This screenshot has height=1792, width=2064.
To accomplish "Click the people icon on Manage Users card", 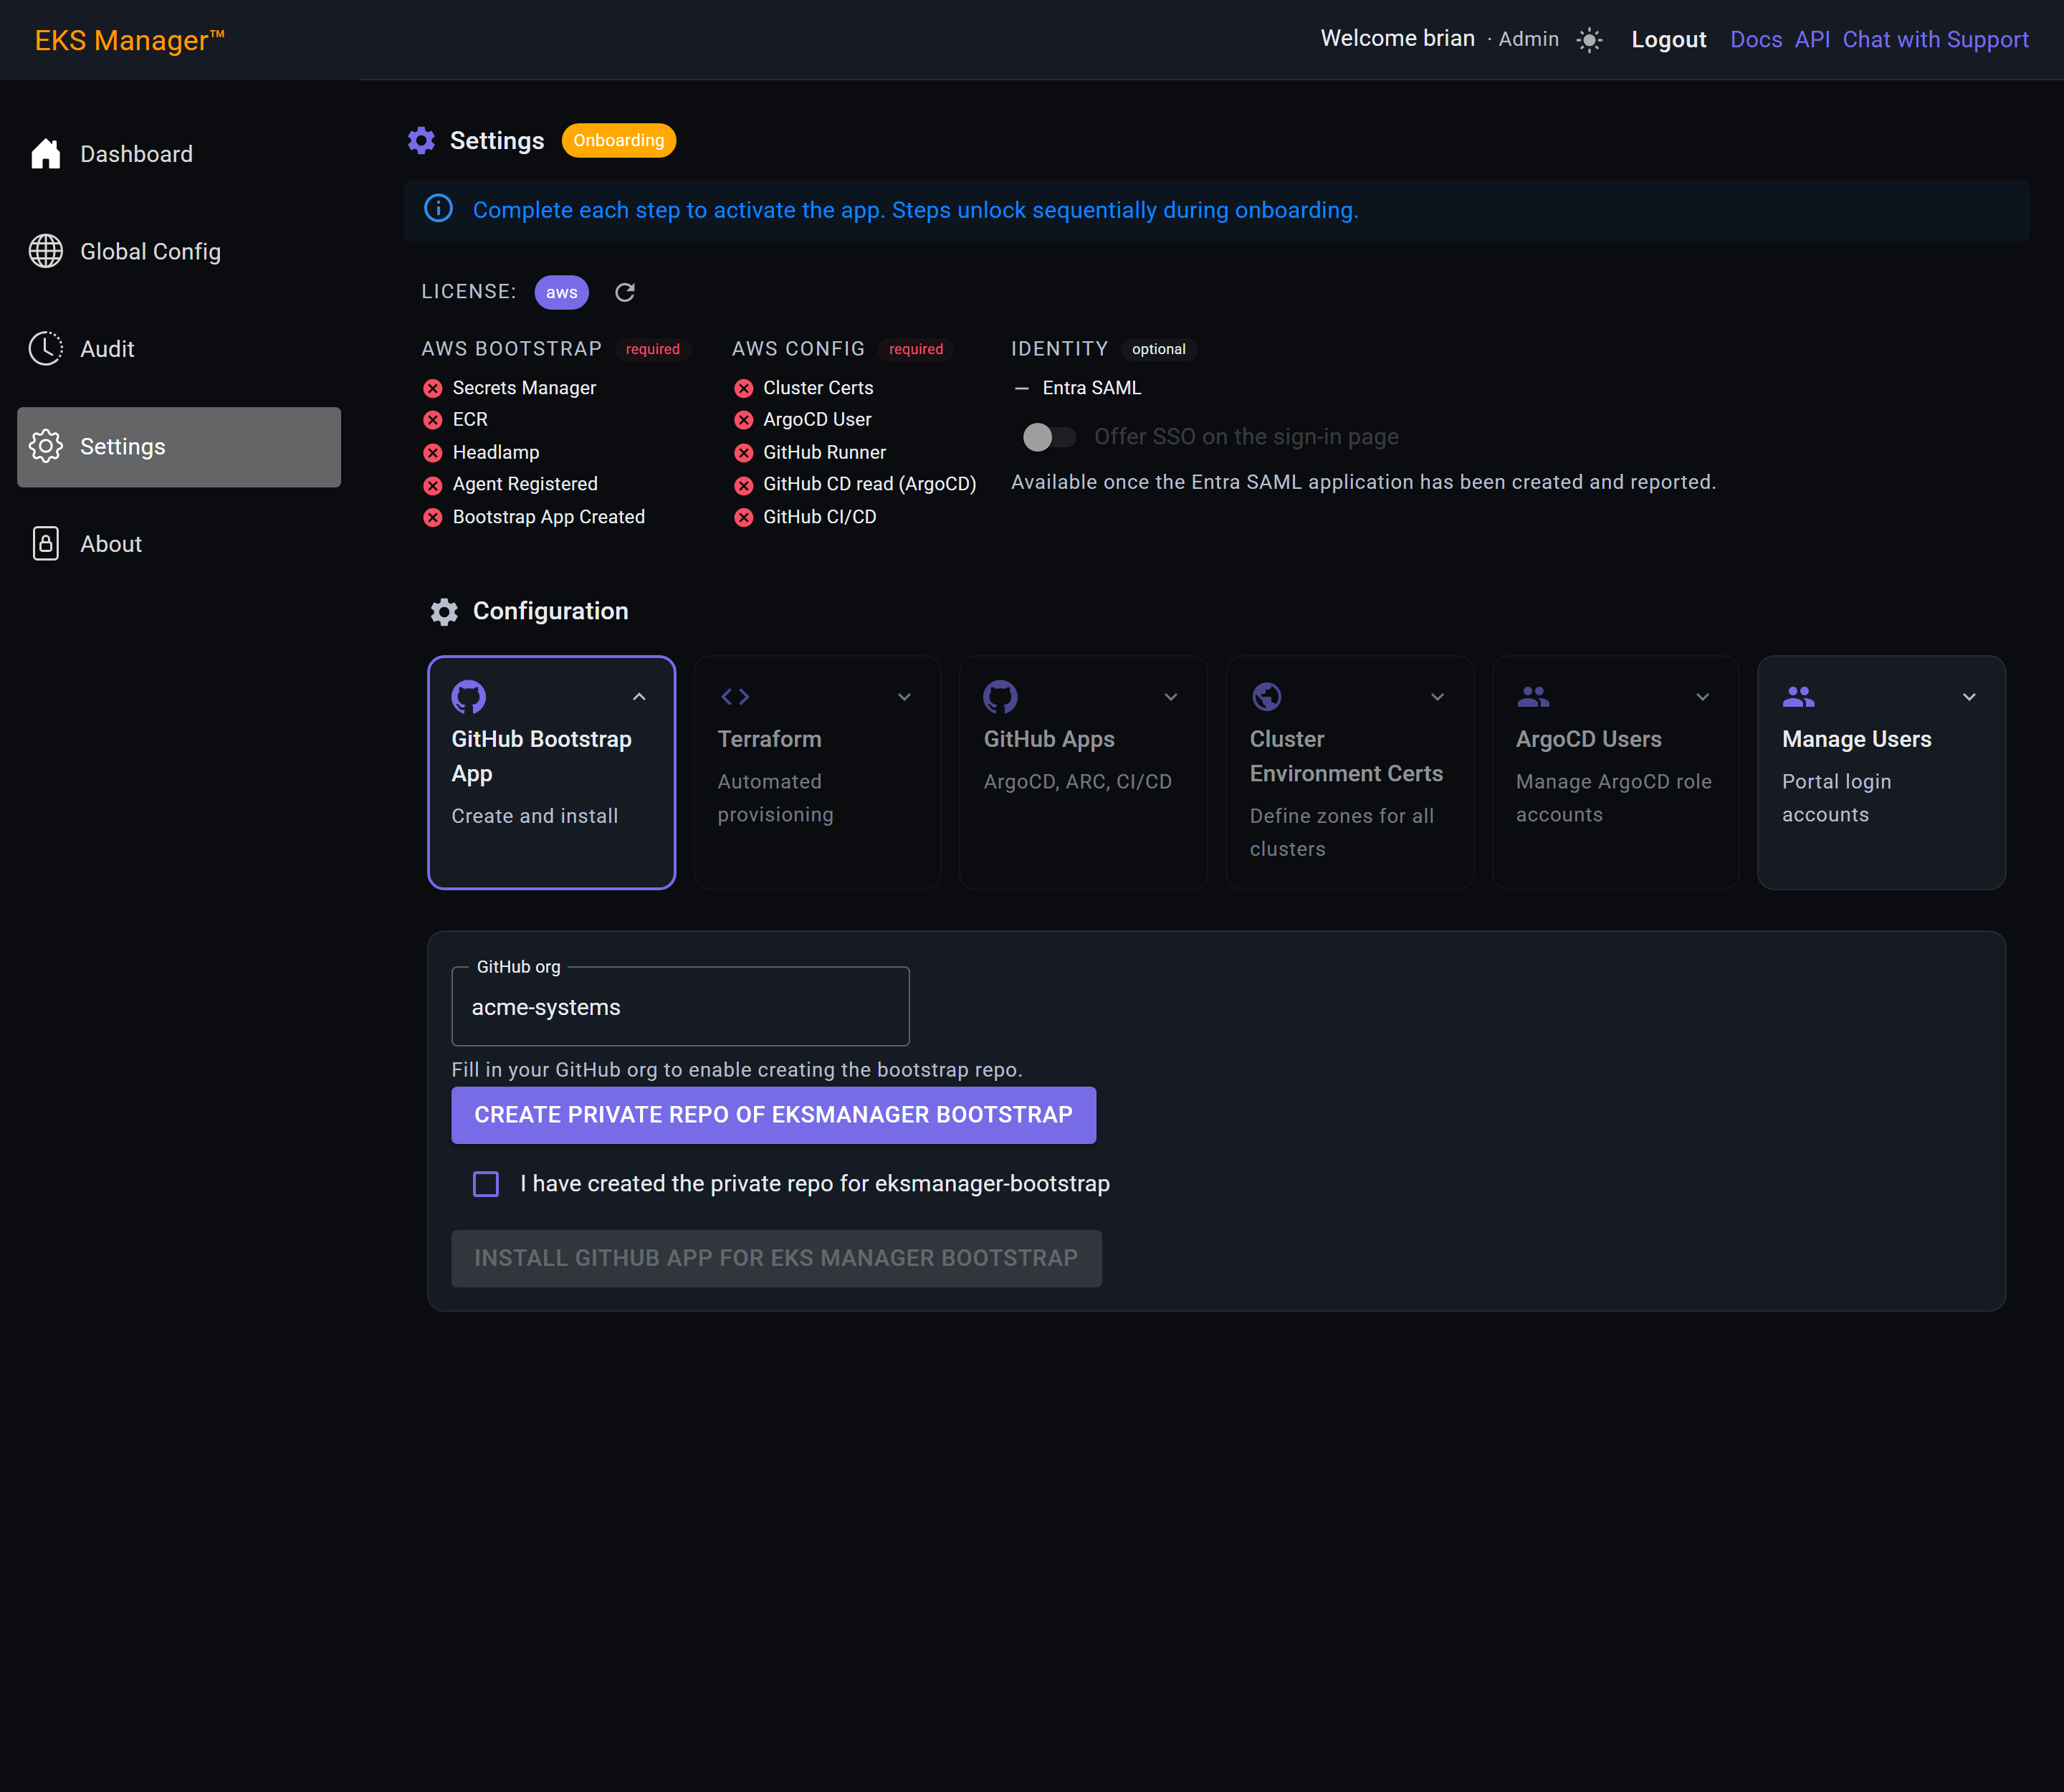I will (1799, 696).
